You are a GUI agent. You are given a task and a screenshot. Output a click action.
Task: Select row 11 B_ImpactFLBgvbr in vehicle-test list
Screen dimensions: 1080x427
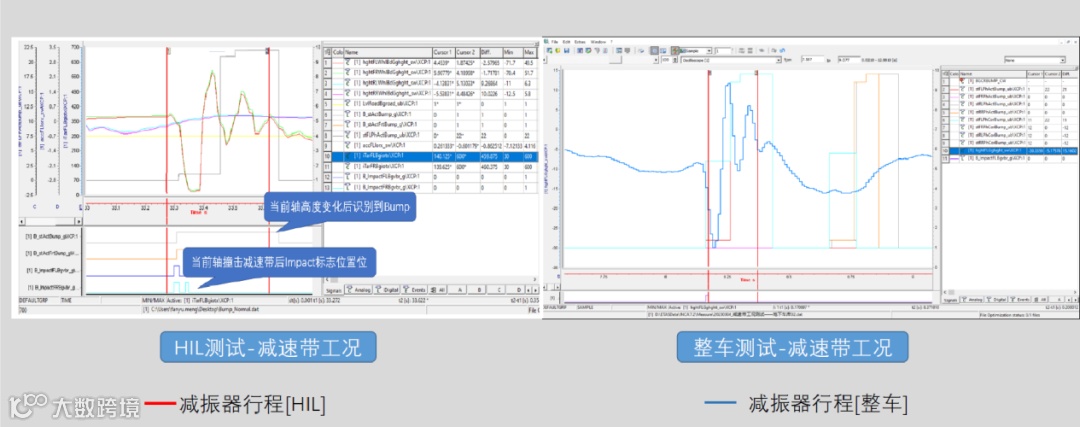[1010, 158]
